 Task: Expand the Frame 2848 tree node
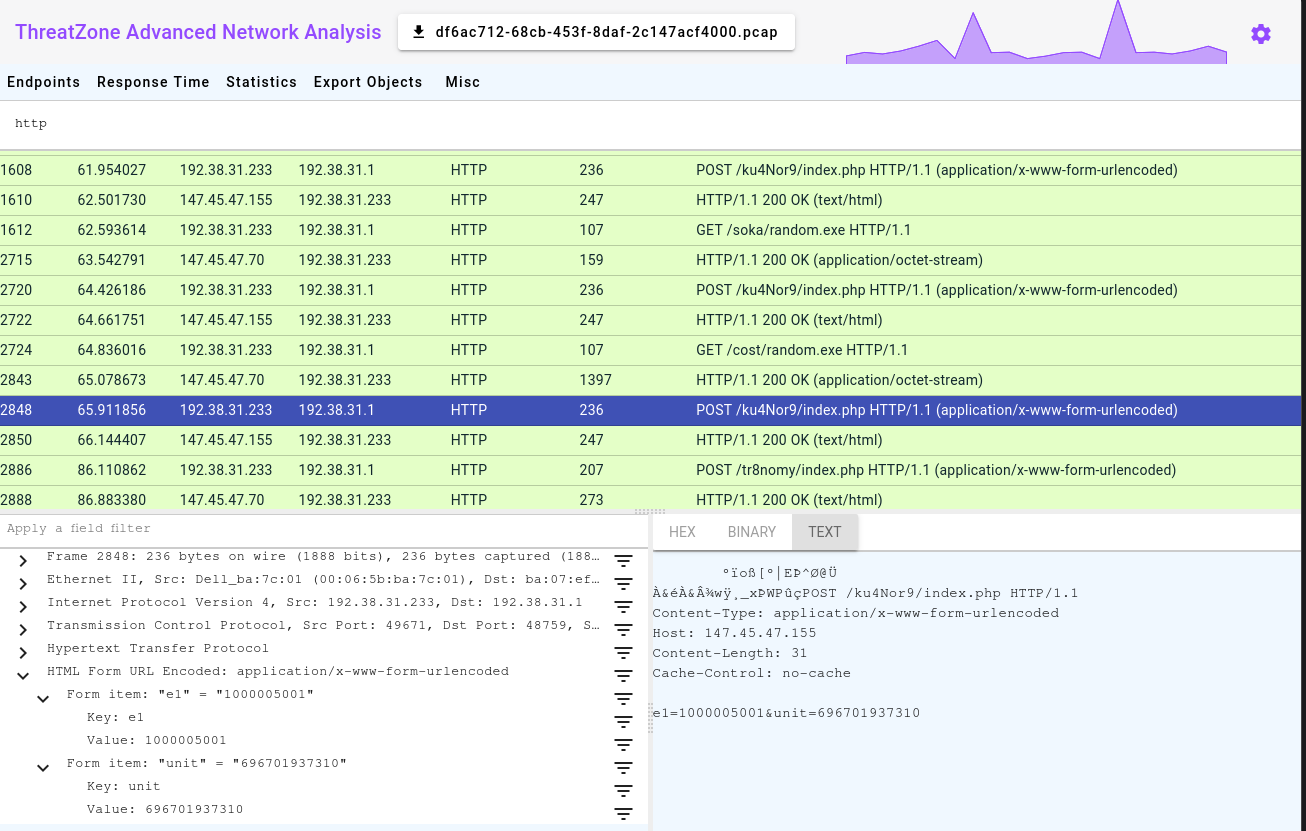[x=23, y=561]
